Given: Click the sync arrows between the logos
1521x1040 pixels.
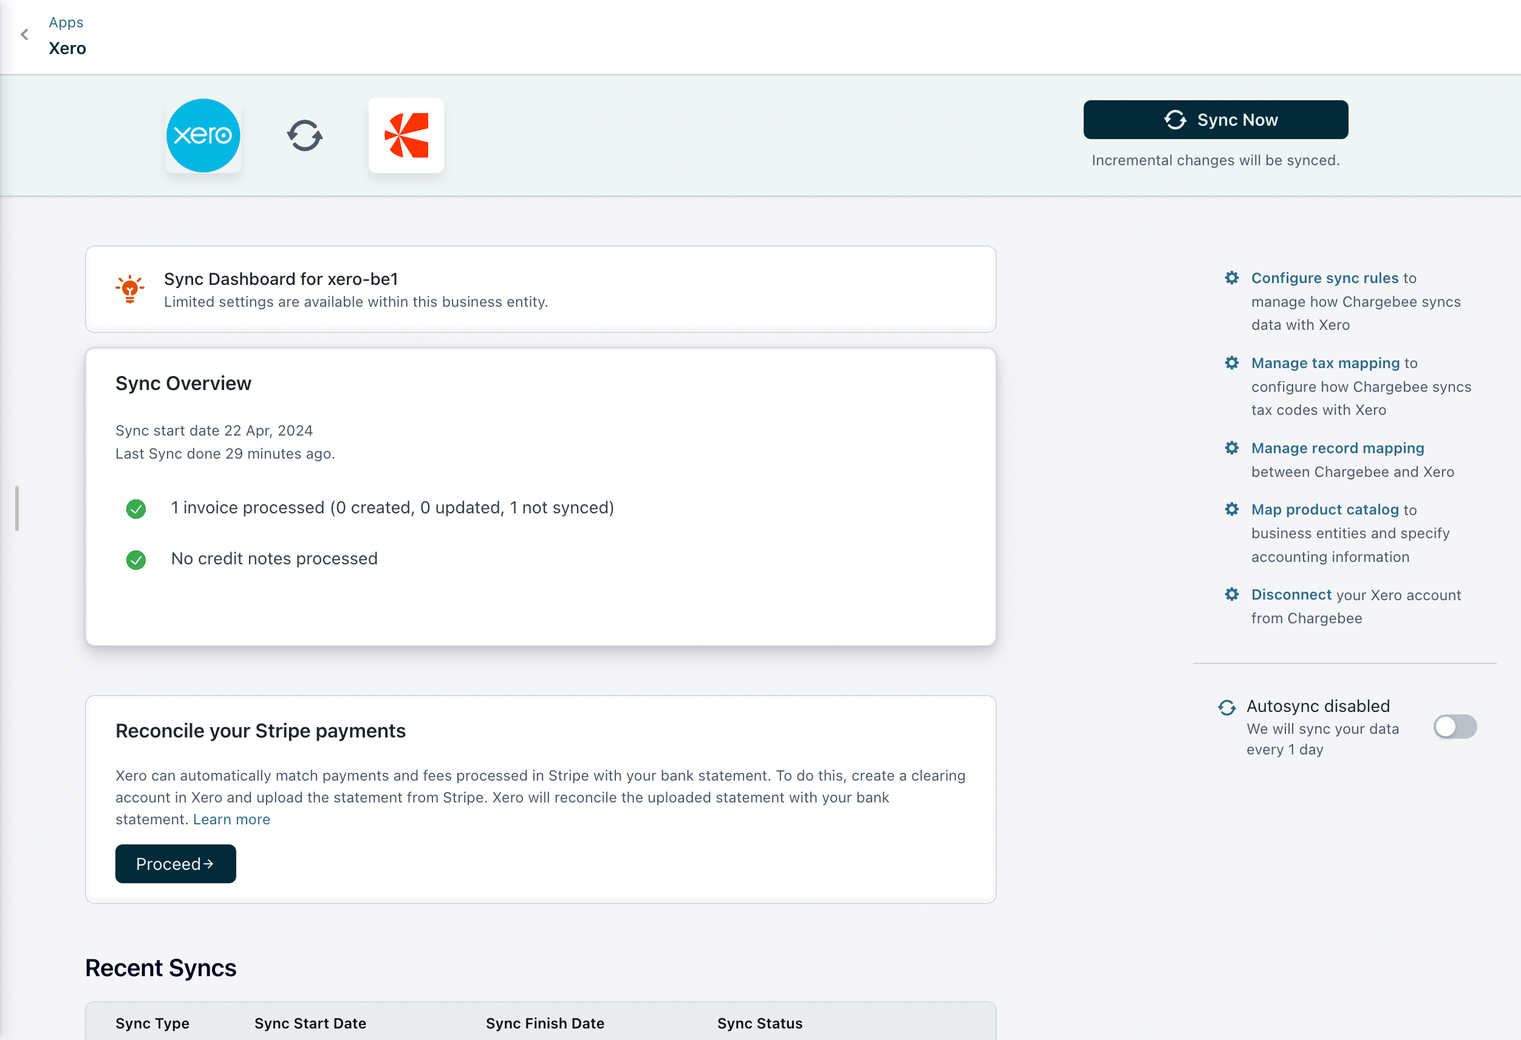Looking at the screenshot, I should 305,135.
